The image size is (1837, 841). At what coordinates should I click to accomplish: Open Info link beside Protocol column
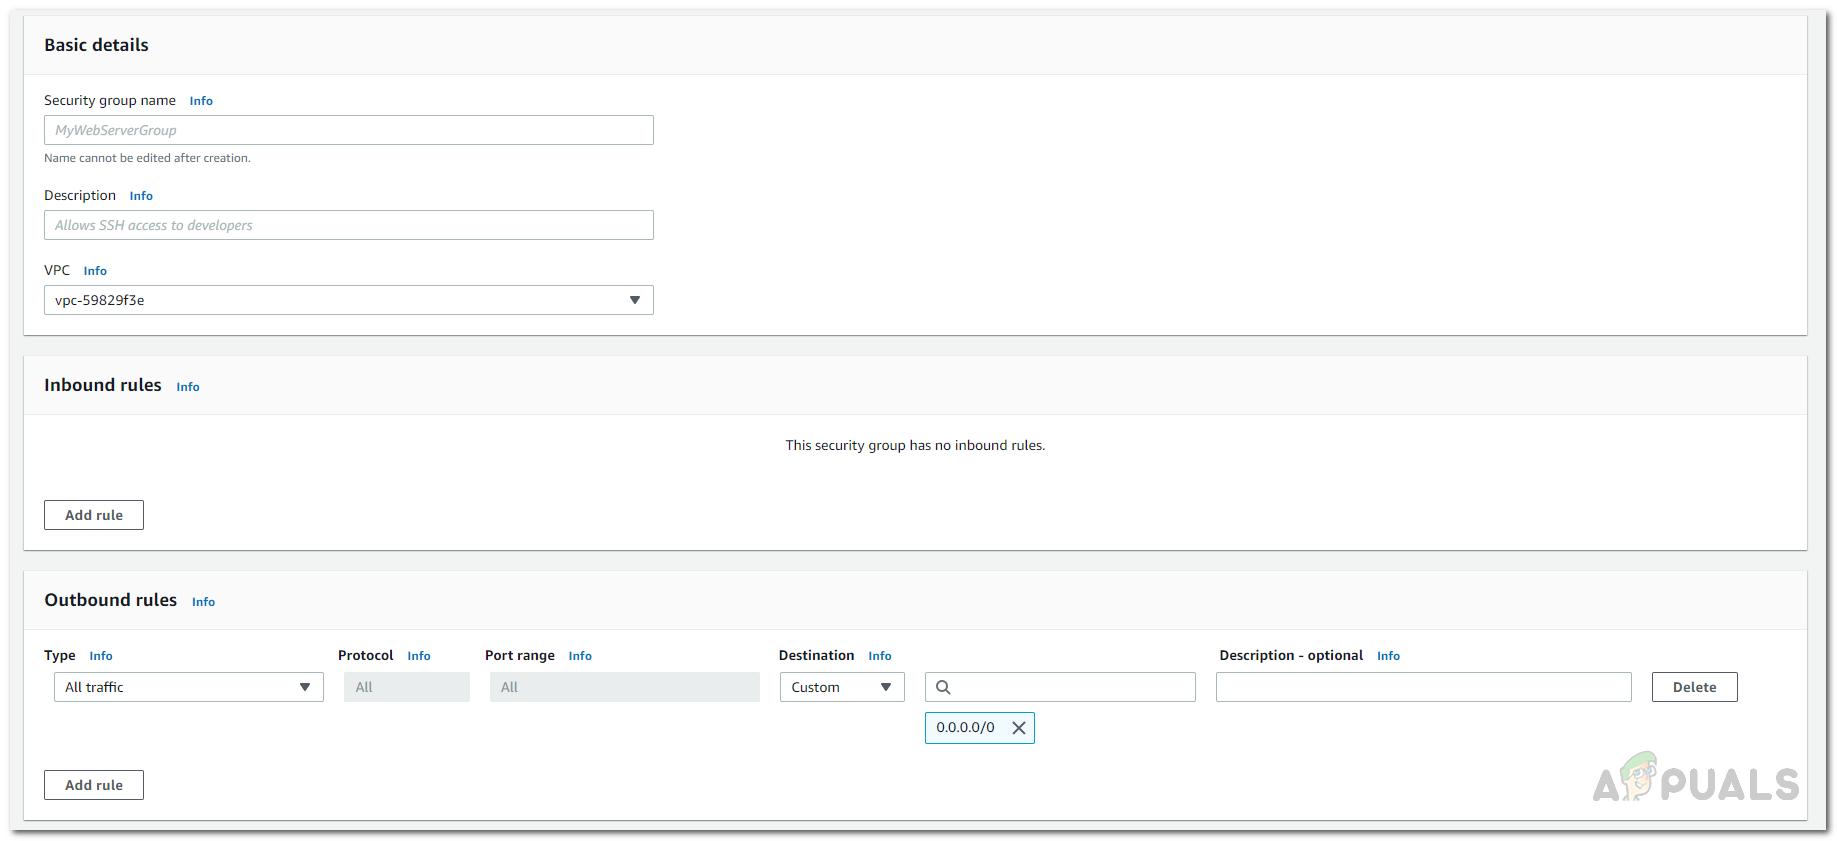coord(419,656)
